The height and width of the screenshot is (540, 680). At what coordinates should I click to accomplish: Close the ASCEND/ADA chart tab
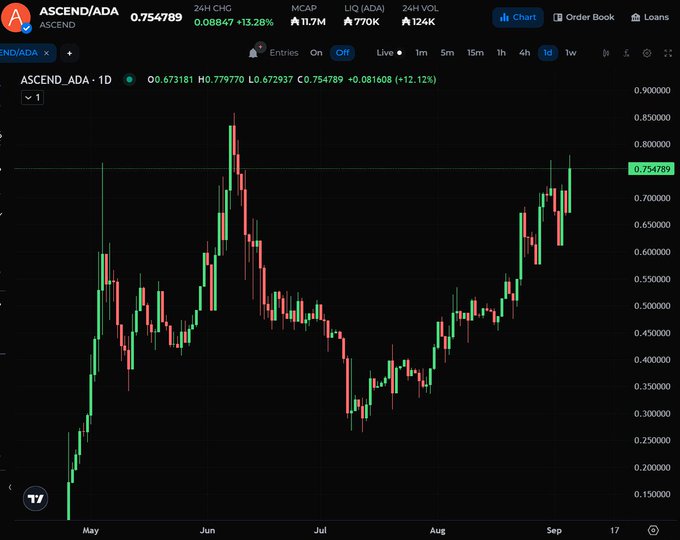[x=46, y=53]
